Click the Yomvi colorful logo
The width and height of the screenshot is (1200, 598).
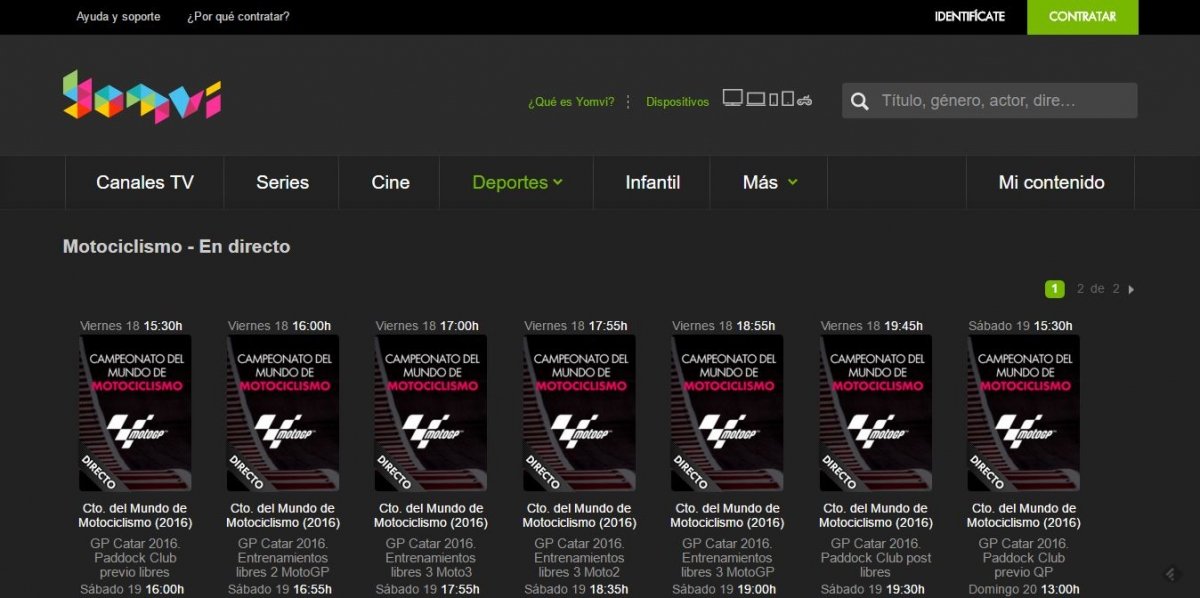tap(142, 97)
